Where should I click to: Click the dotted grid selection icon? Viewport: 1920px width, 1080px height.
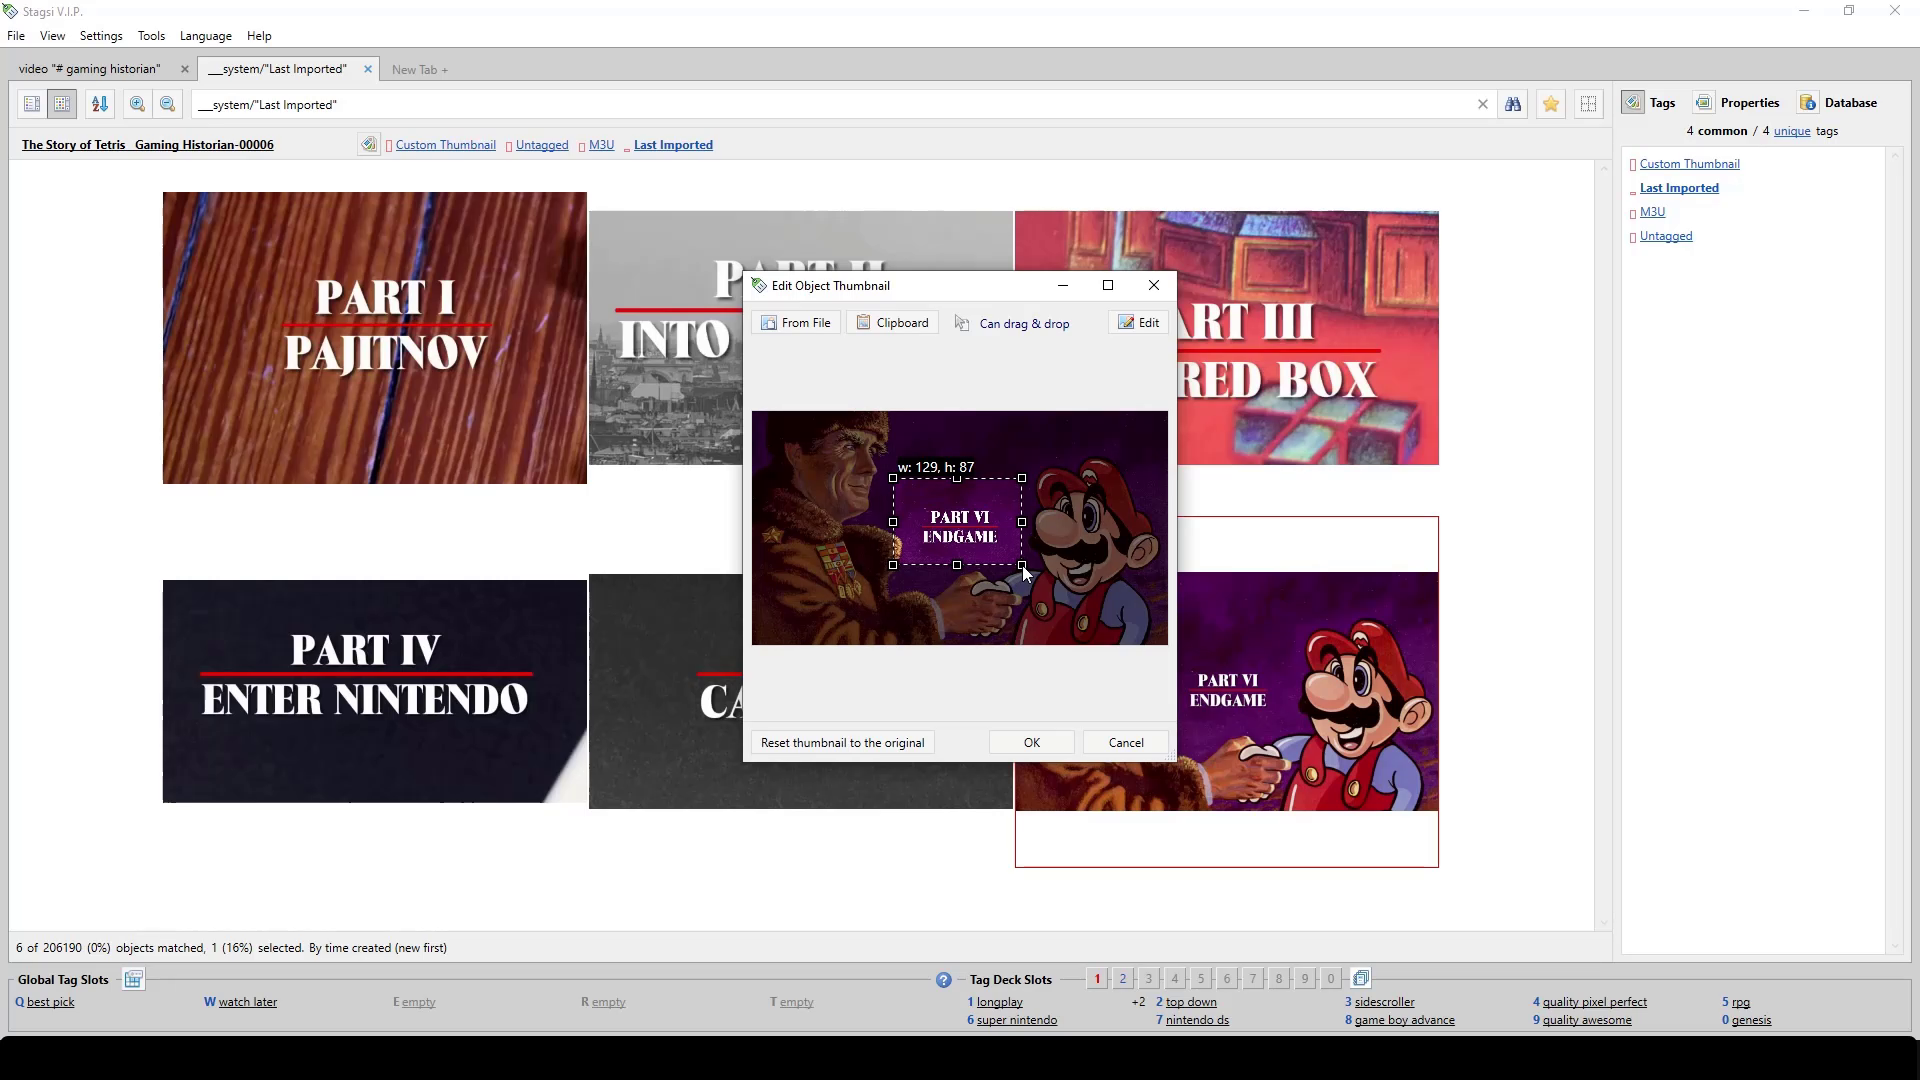pos(1589,104)
